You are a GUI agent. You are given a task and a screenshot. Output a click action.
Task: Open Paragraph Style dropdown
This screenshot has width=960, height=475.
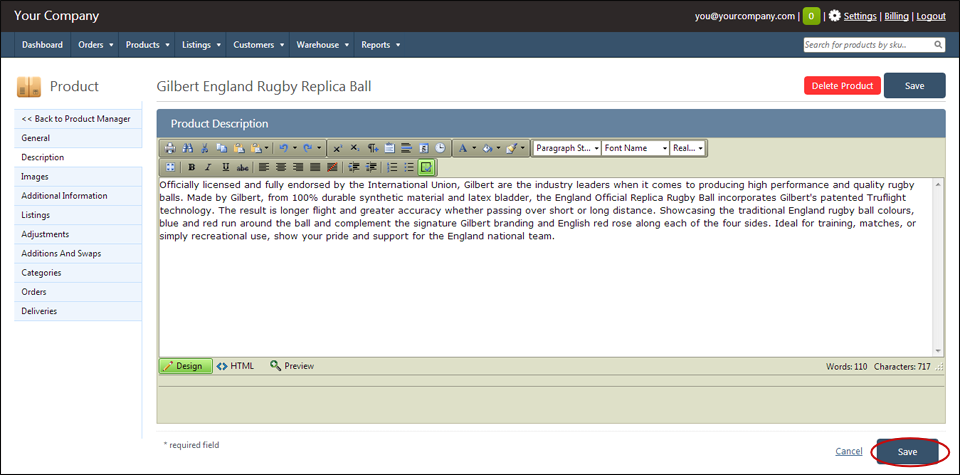point(567,148)
